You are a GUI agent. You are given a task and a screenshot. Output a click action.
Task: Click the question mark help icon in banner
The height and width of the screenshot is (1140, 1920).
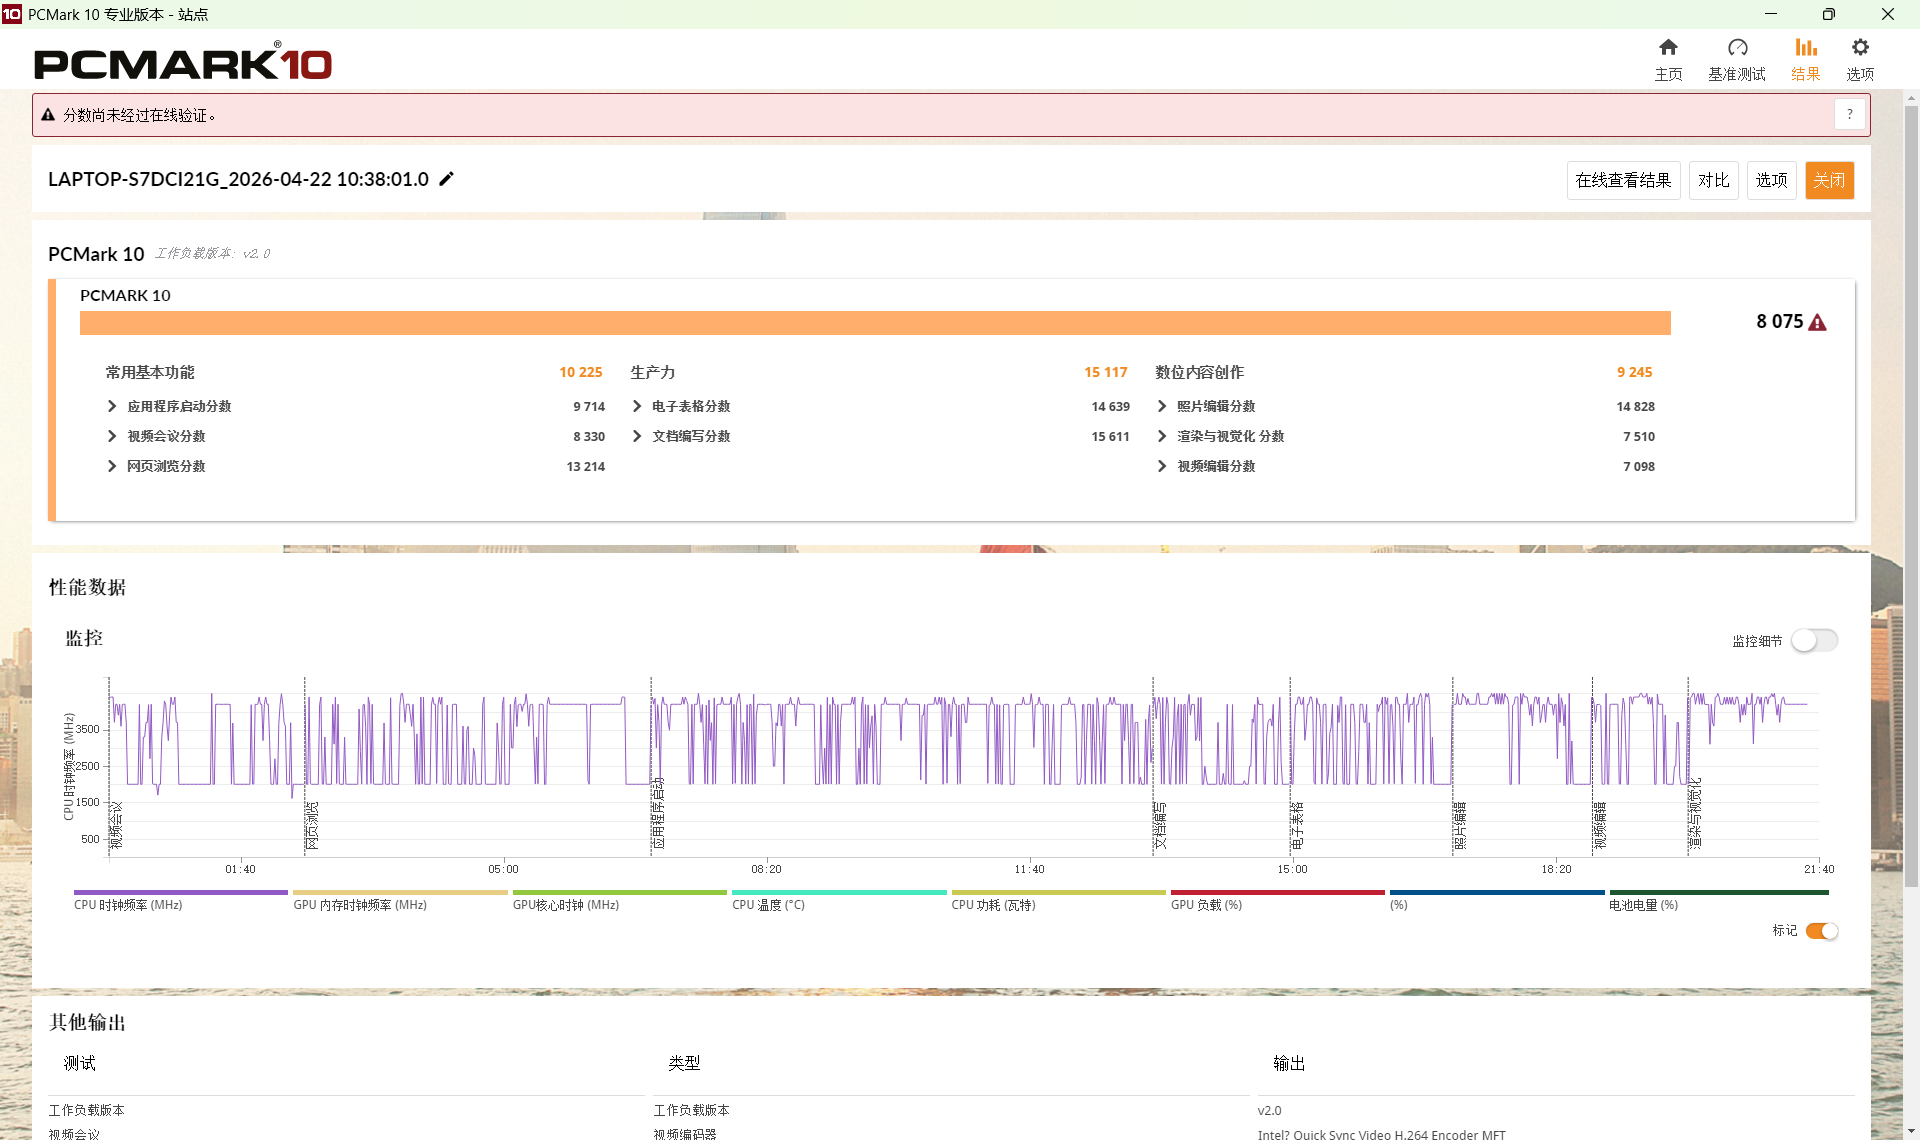click(x=1850, y=115)
